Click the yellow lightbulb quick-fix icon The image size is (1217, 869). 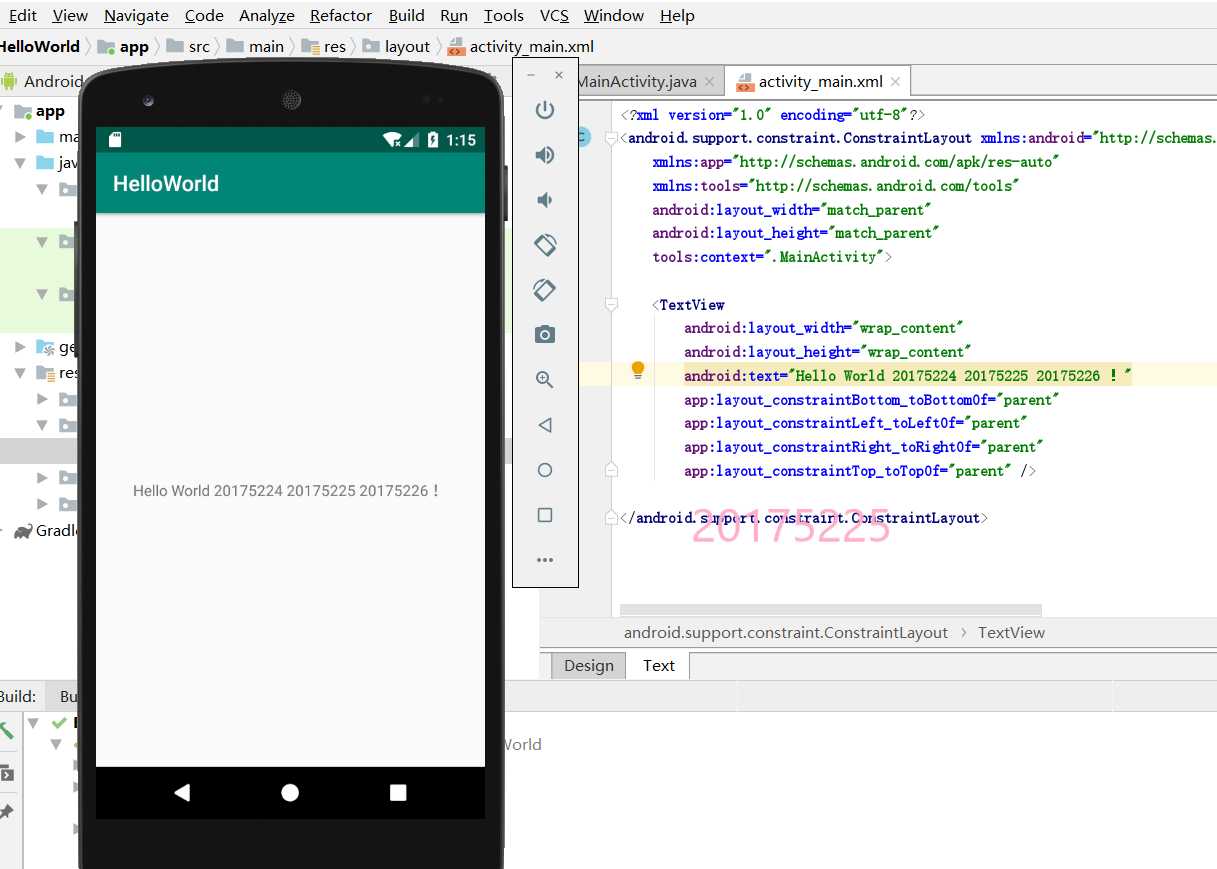coord(638,371)
